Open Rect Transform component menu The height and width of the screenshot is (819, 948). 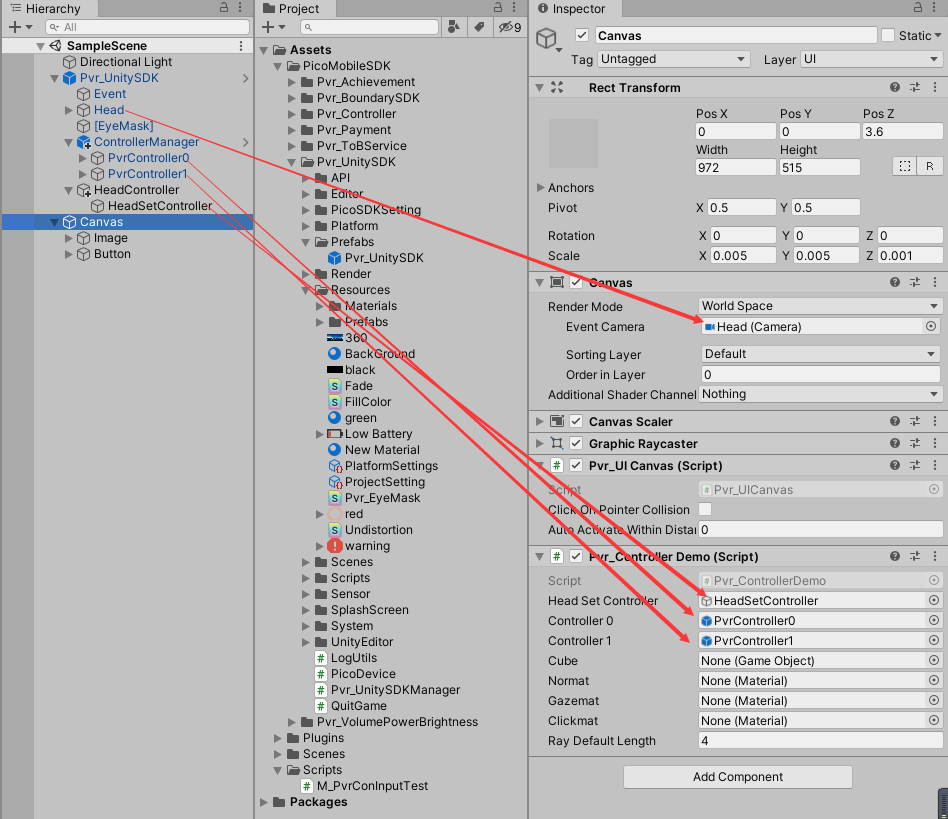935,87
